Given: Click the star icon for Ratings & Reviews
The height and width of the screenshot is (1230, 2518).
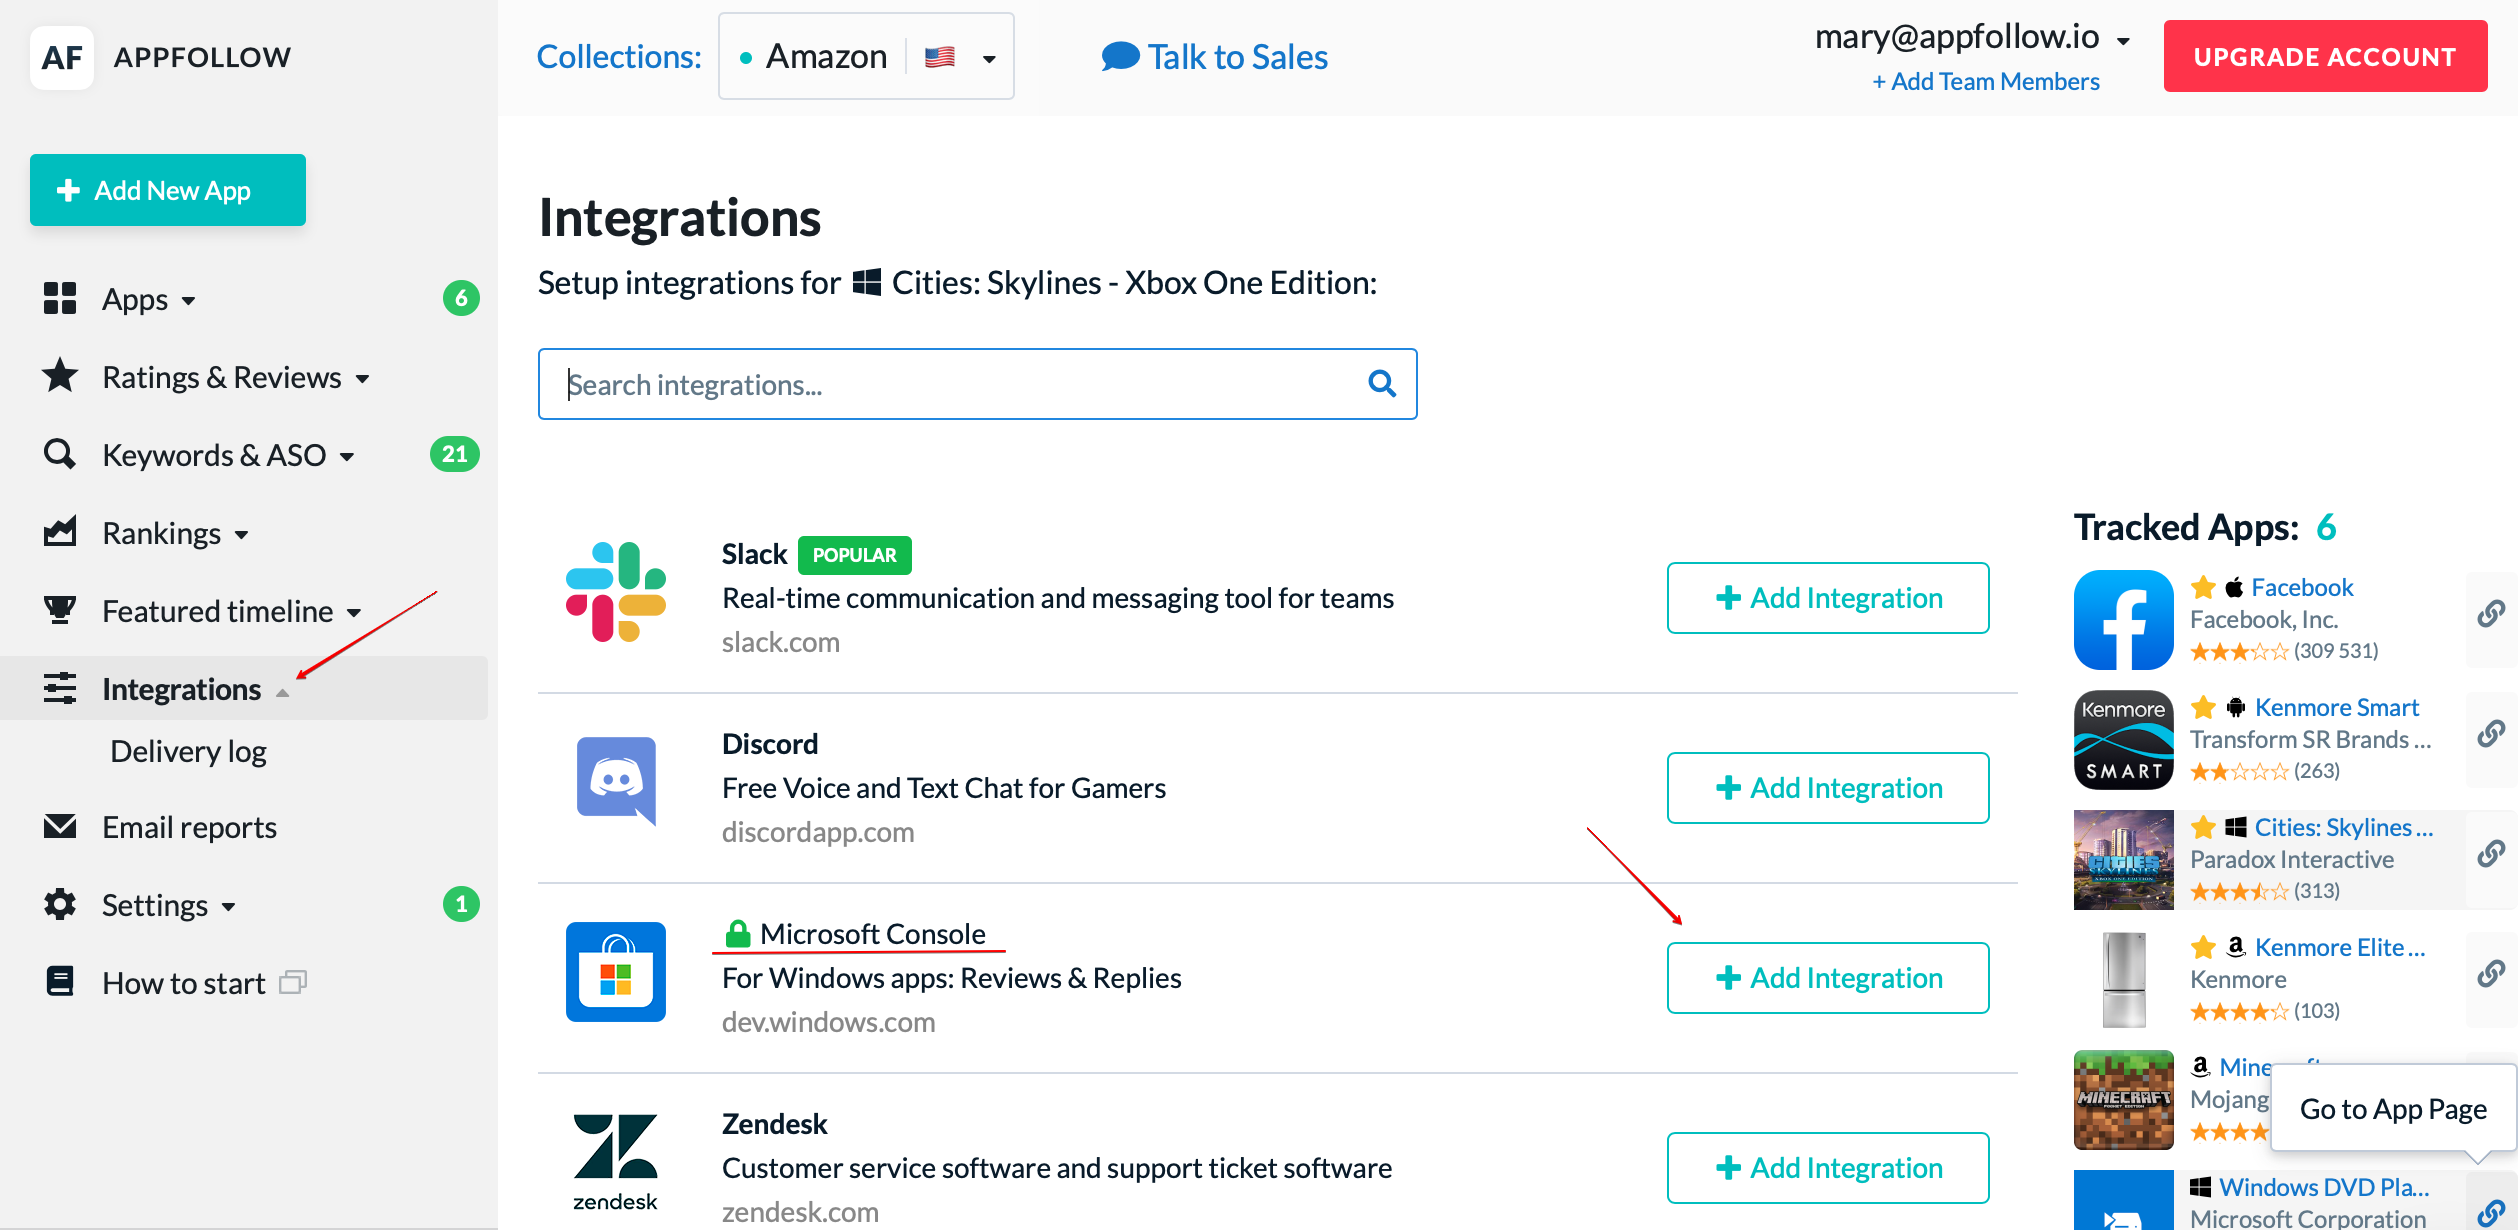Looking at the screenshot, I should (x=60, y=376).
